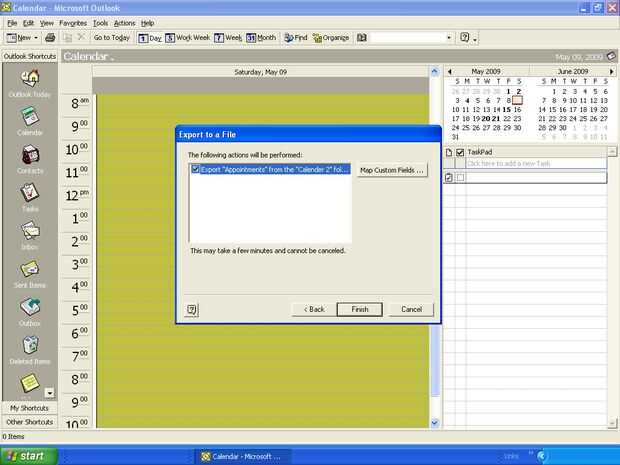Screen dimensions: 620x465
Task: Open the Find a Contact dropdown arrow
Action: coord(449,38)
